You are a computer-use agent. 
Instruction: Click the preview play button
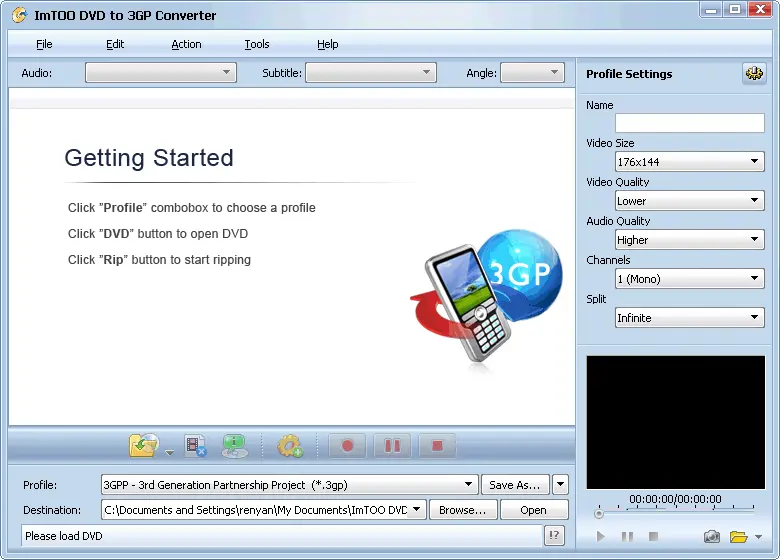point(600,537)
